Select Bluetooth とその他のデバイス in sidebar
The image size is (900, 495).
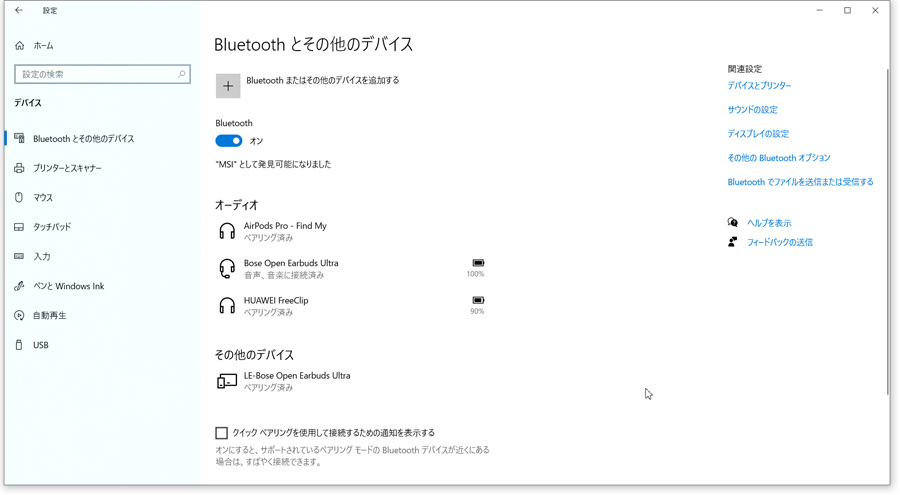[84, 138]
